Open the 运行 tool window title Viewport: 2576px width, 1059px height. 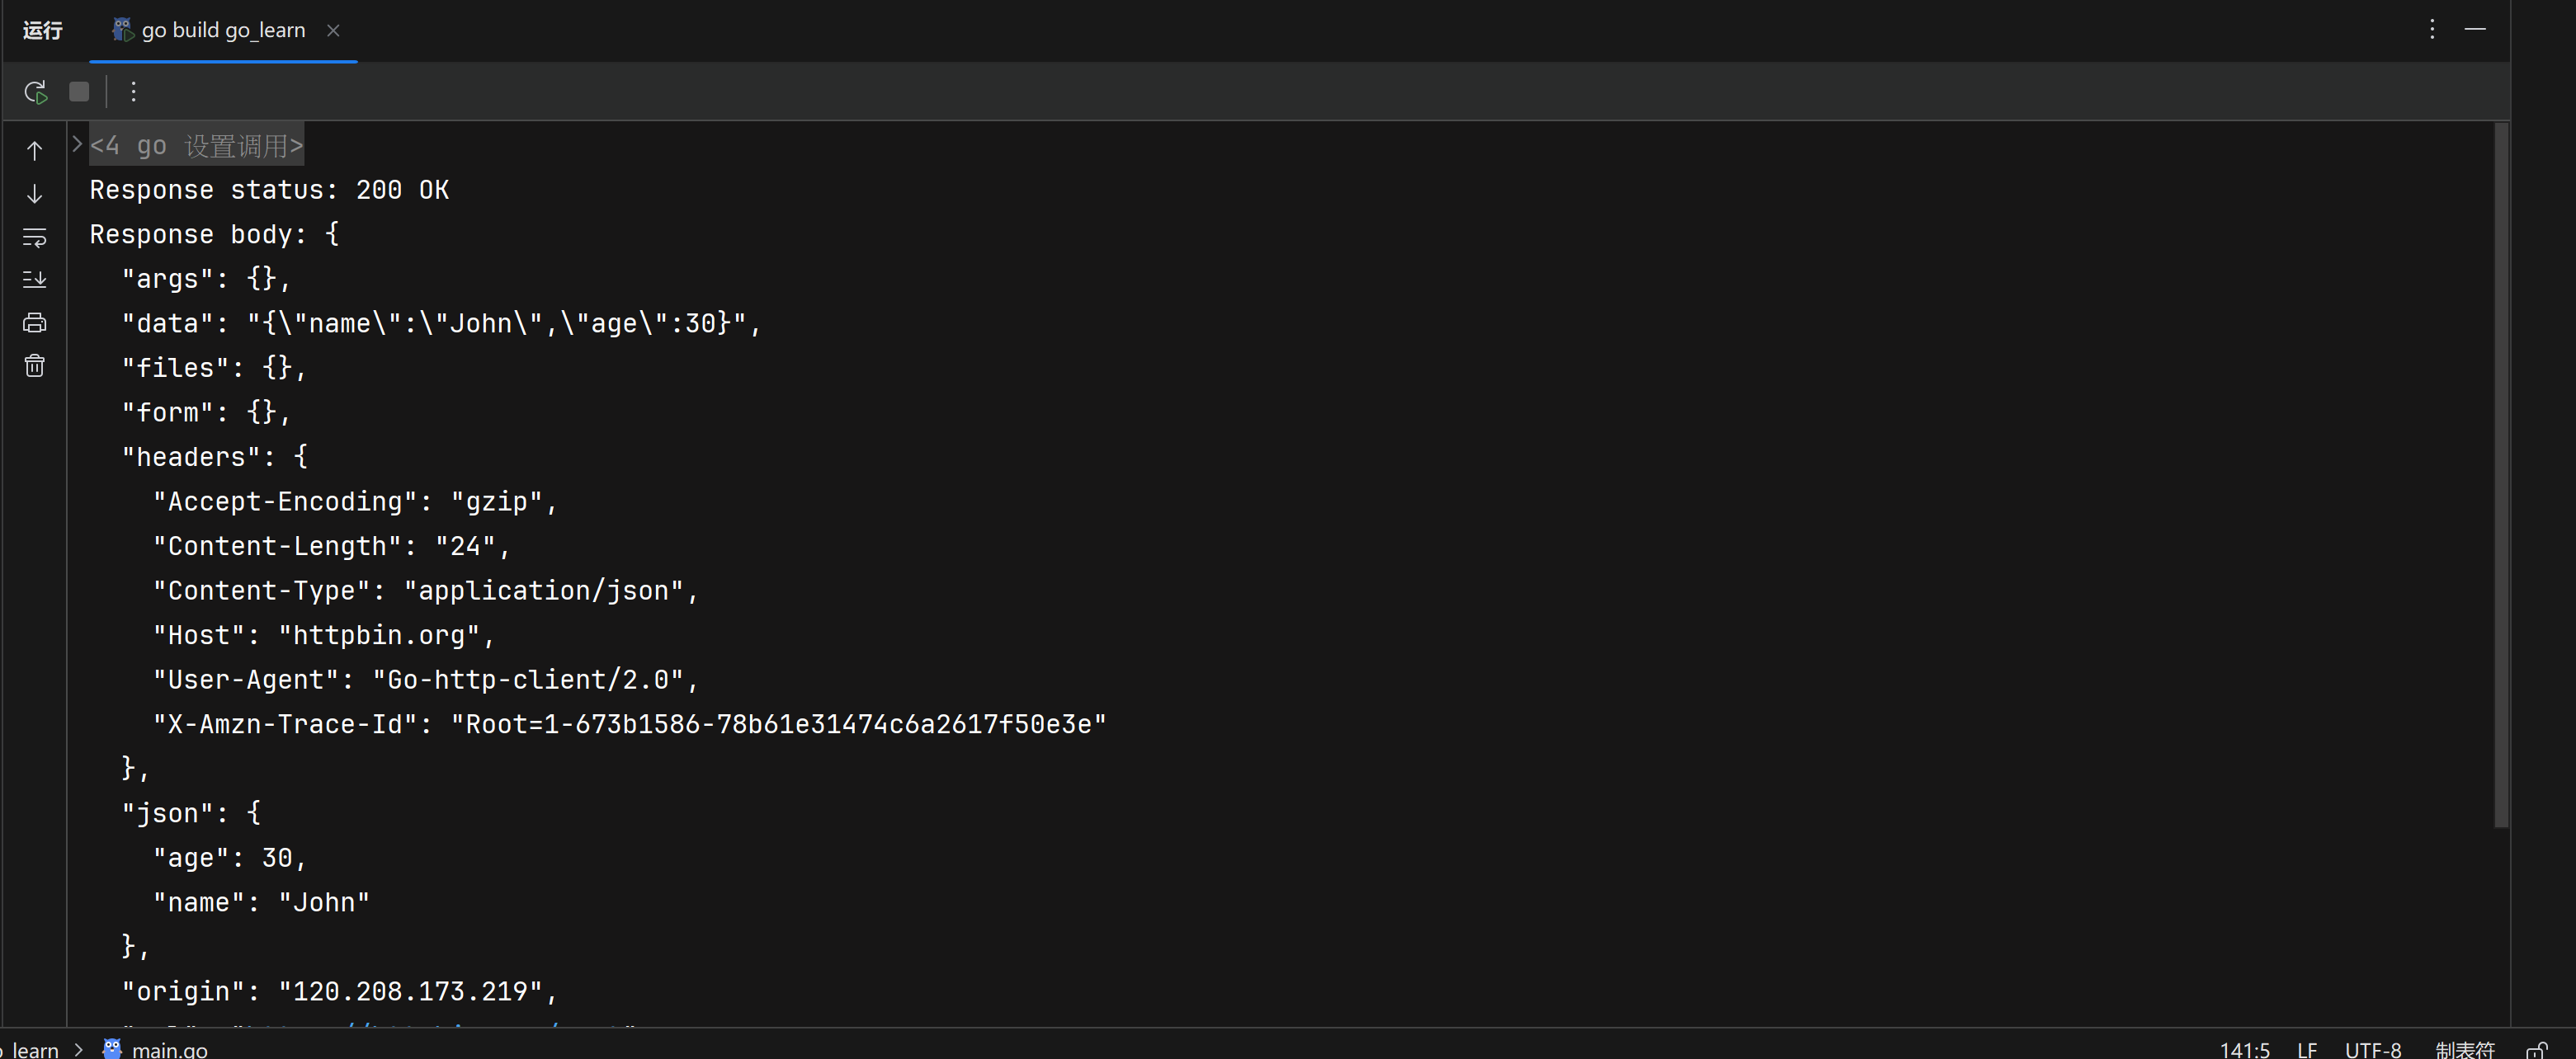pyautogui.click(x=43, y=31)
